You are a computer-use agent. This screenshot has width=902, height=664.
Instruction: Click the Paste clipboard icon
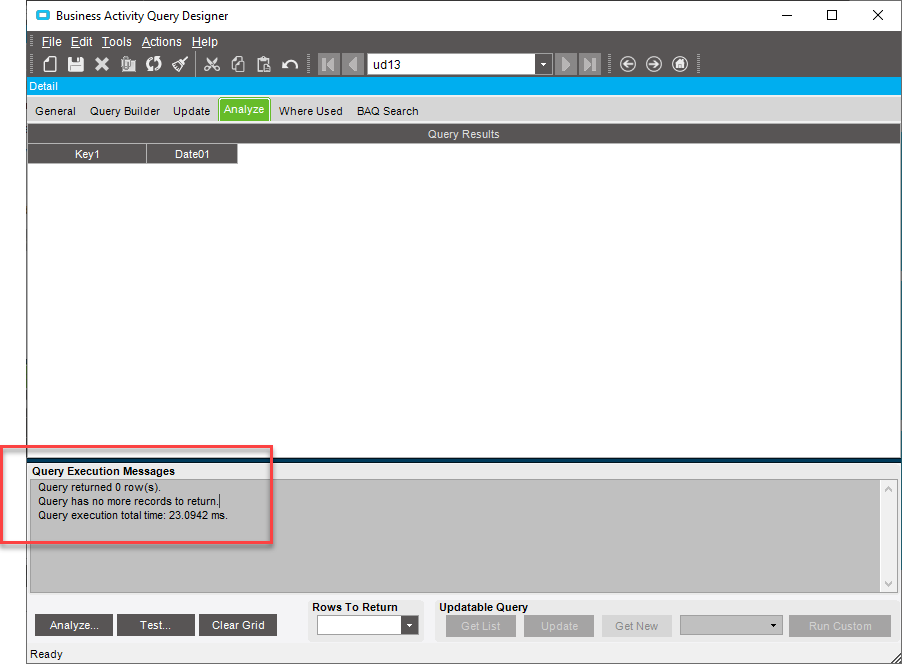click(x=264, y=64)
